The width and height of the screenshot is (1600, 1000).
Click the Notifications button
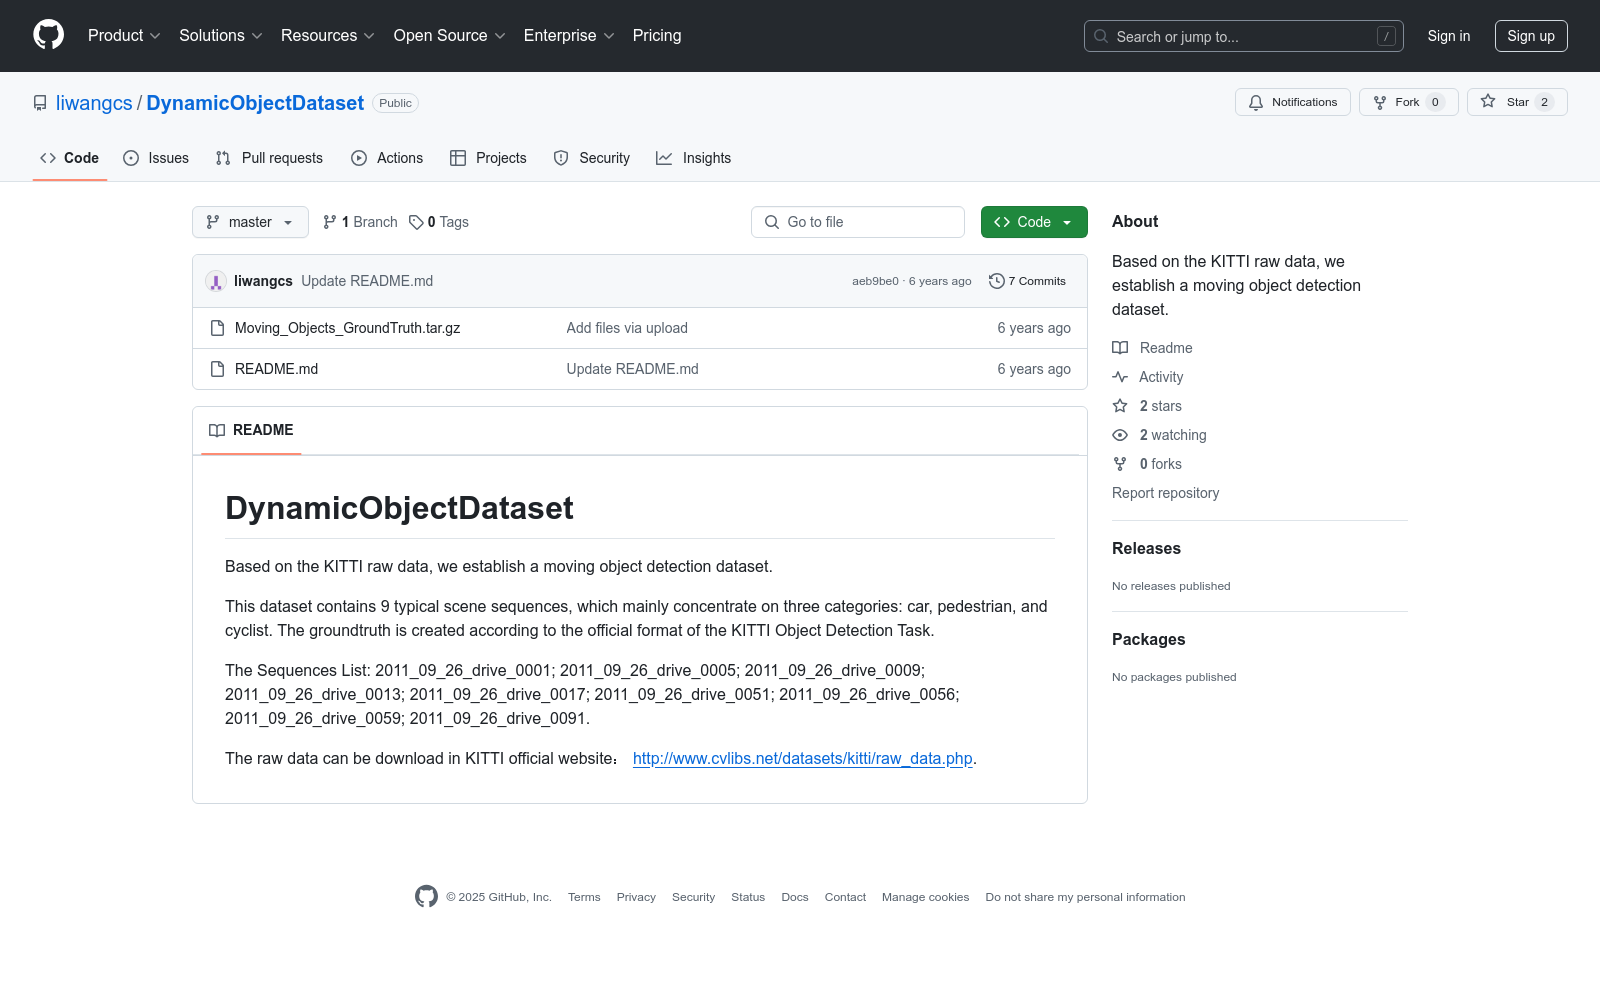click(x=1293, y=102)
